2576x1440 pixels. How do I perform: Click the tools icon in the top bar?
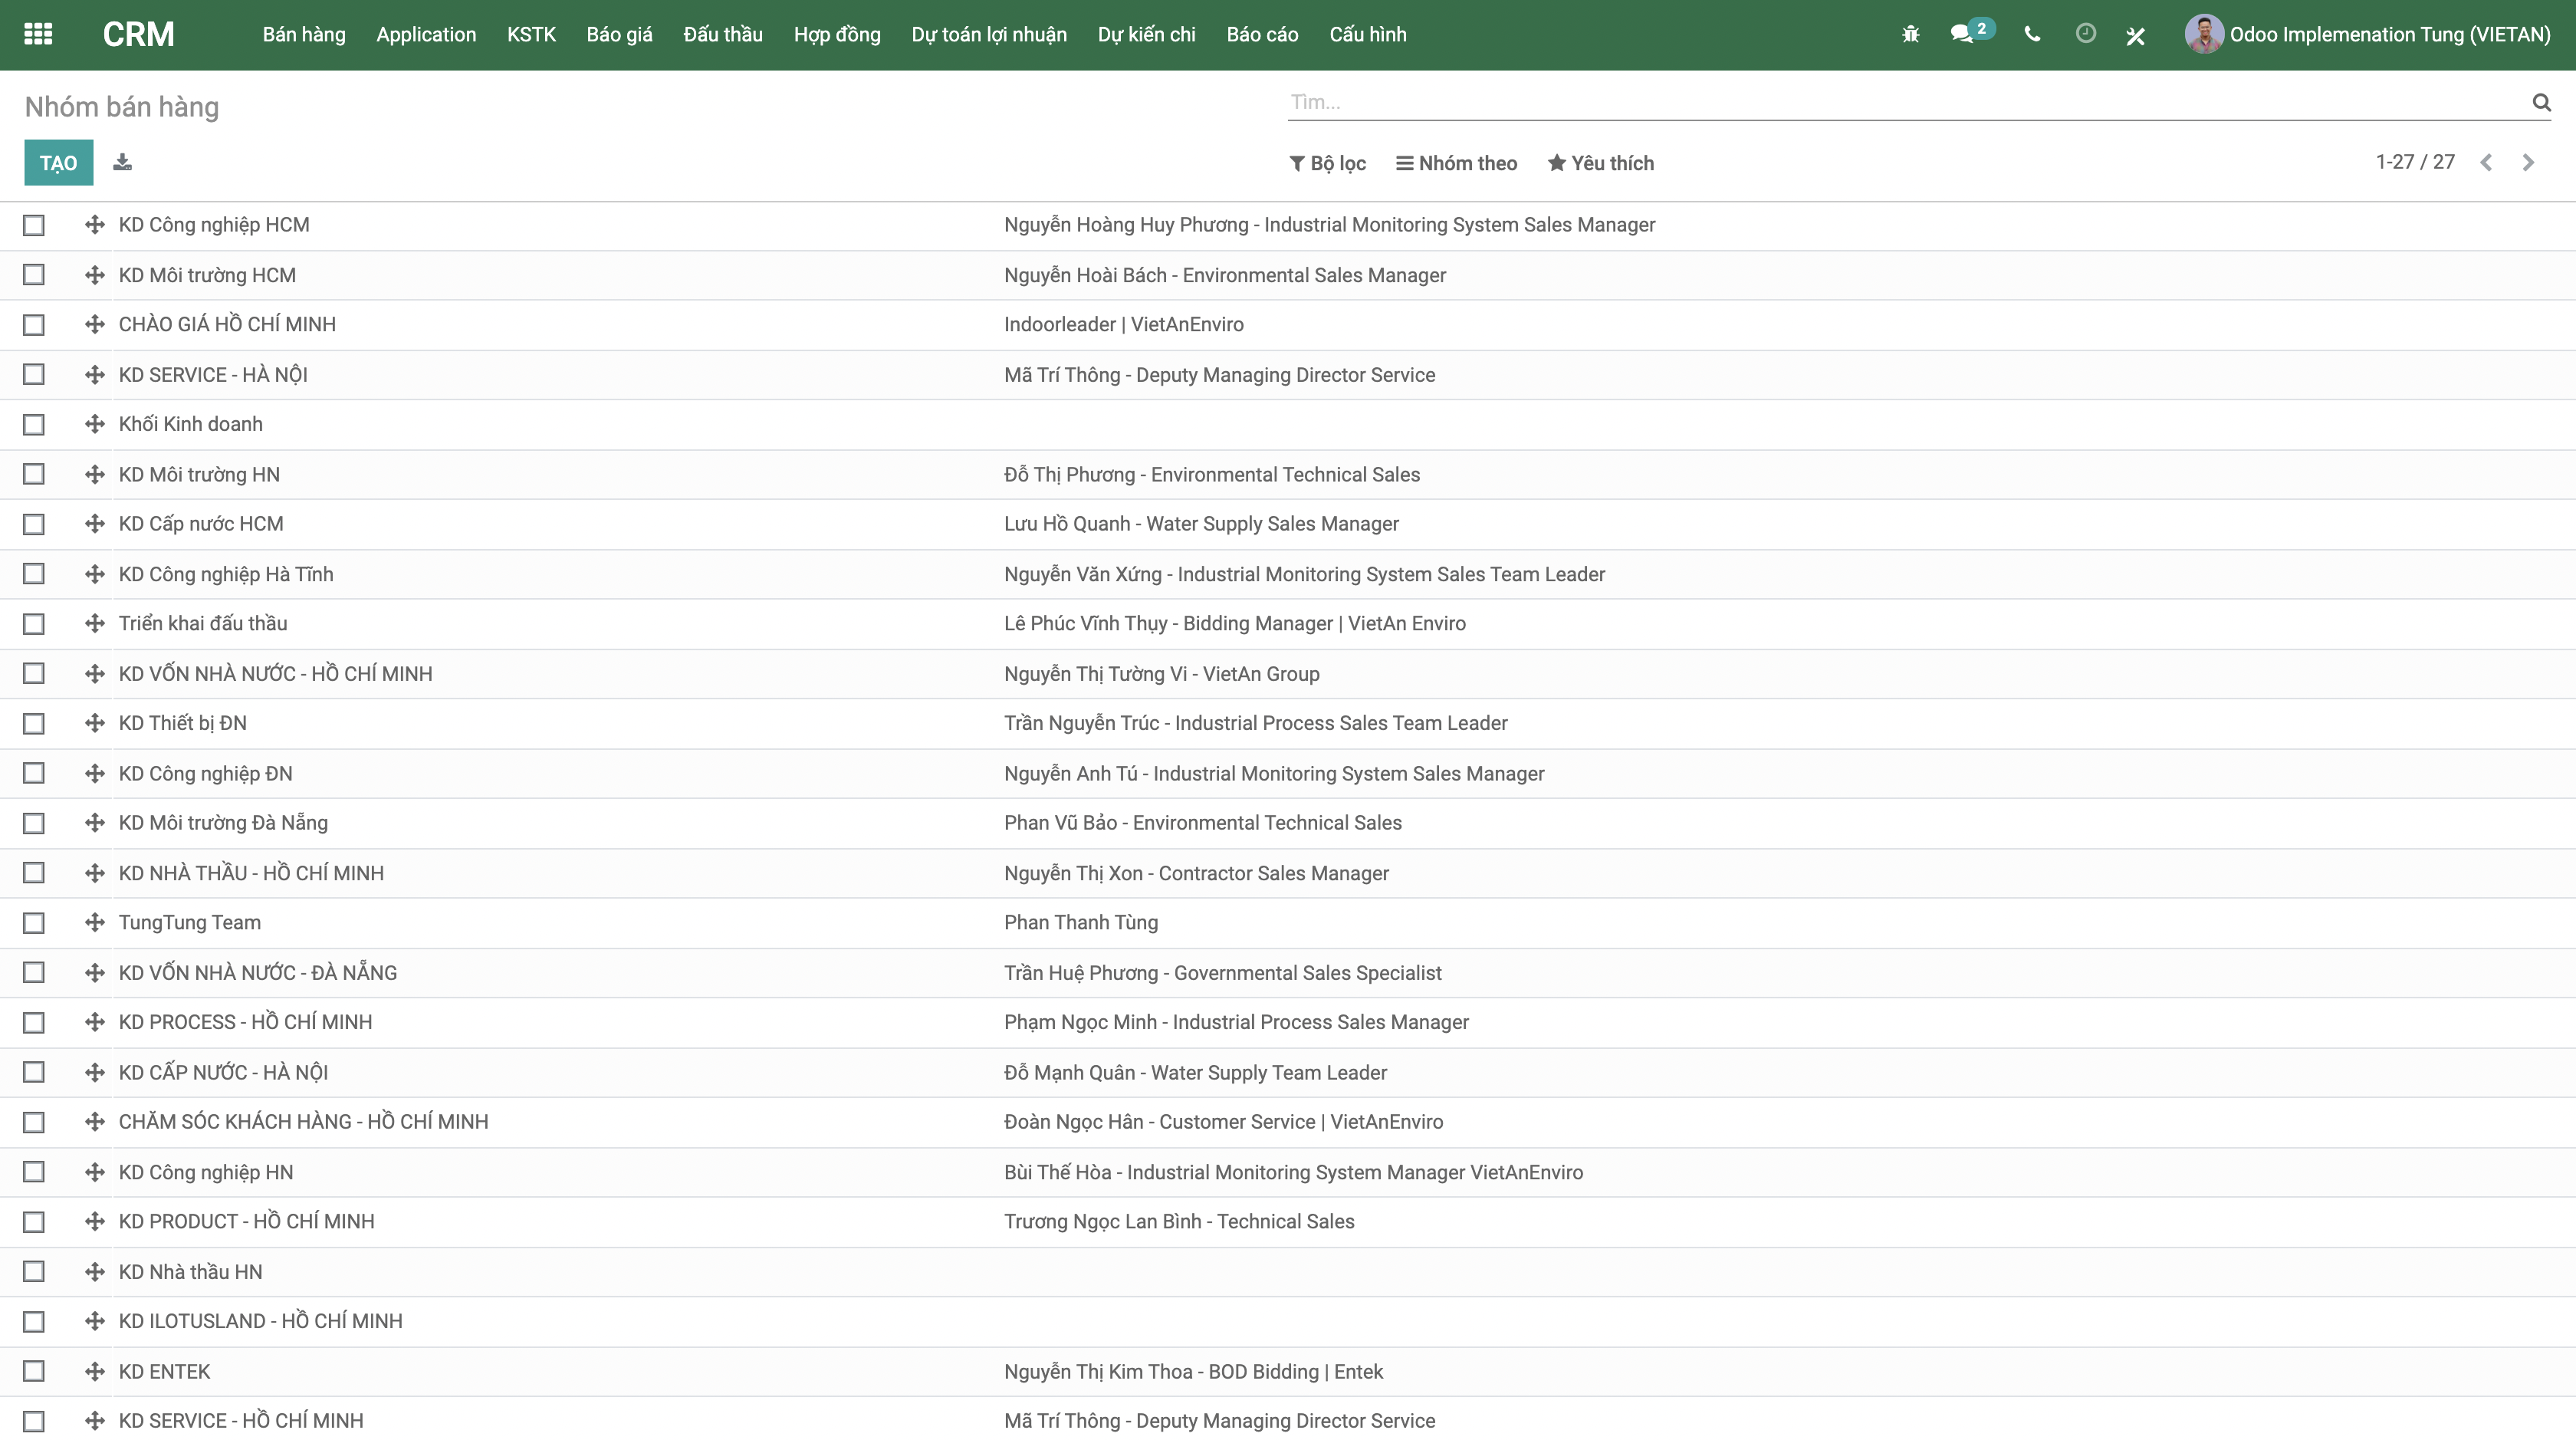[x=2136, y=34]
